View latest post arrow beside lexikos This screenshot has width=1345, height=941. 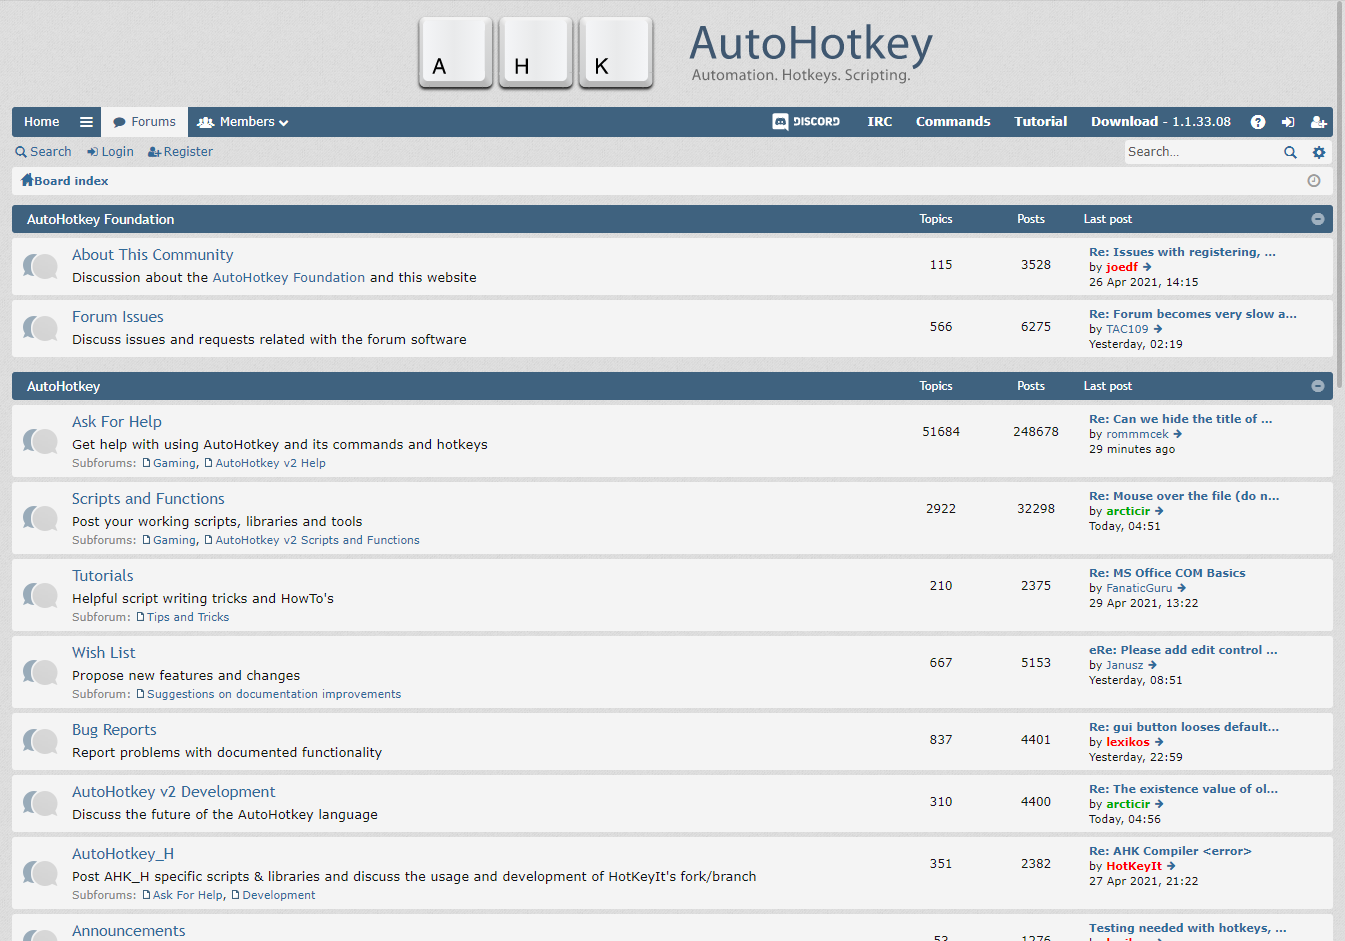coord(1159,742)
